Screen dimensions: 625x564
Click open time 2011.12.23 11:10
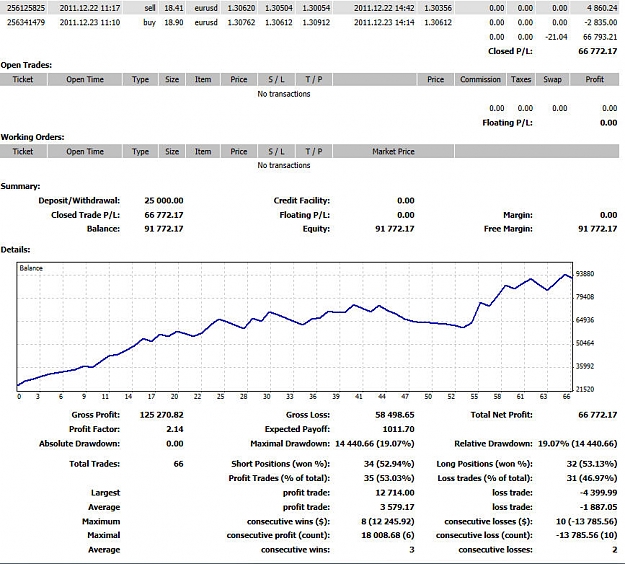click(90, 22)
